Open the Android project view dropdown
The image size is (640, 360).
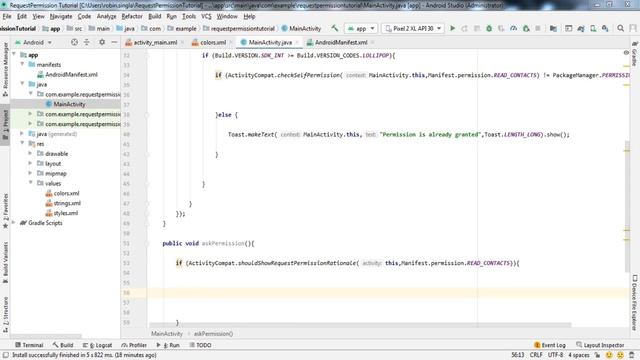click(33, 42)
